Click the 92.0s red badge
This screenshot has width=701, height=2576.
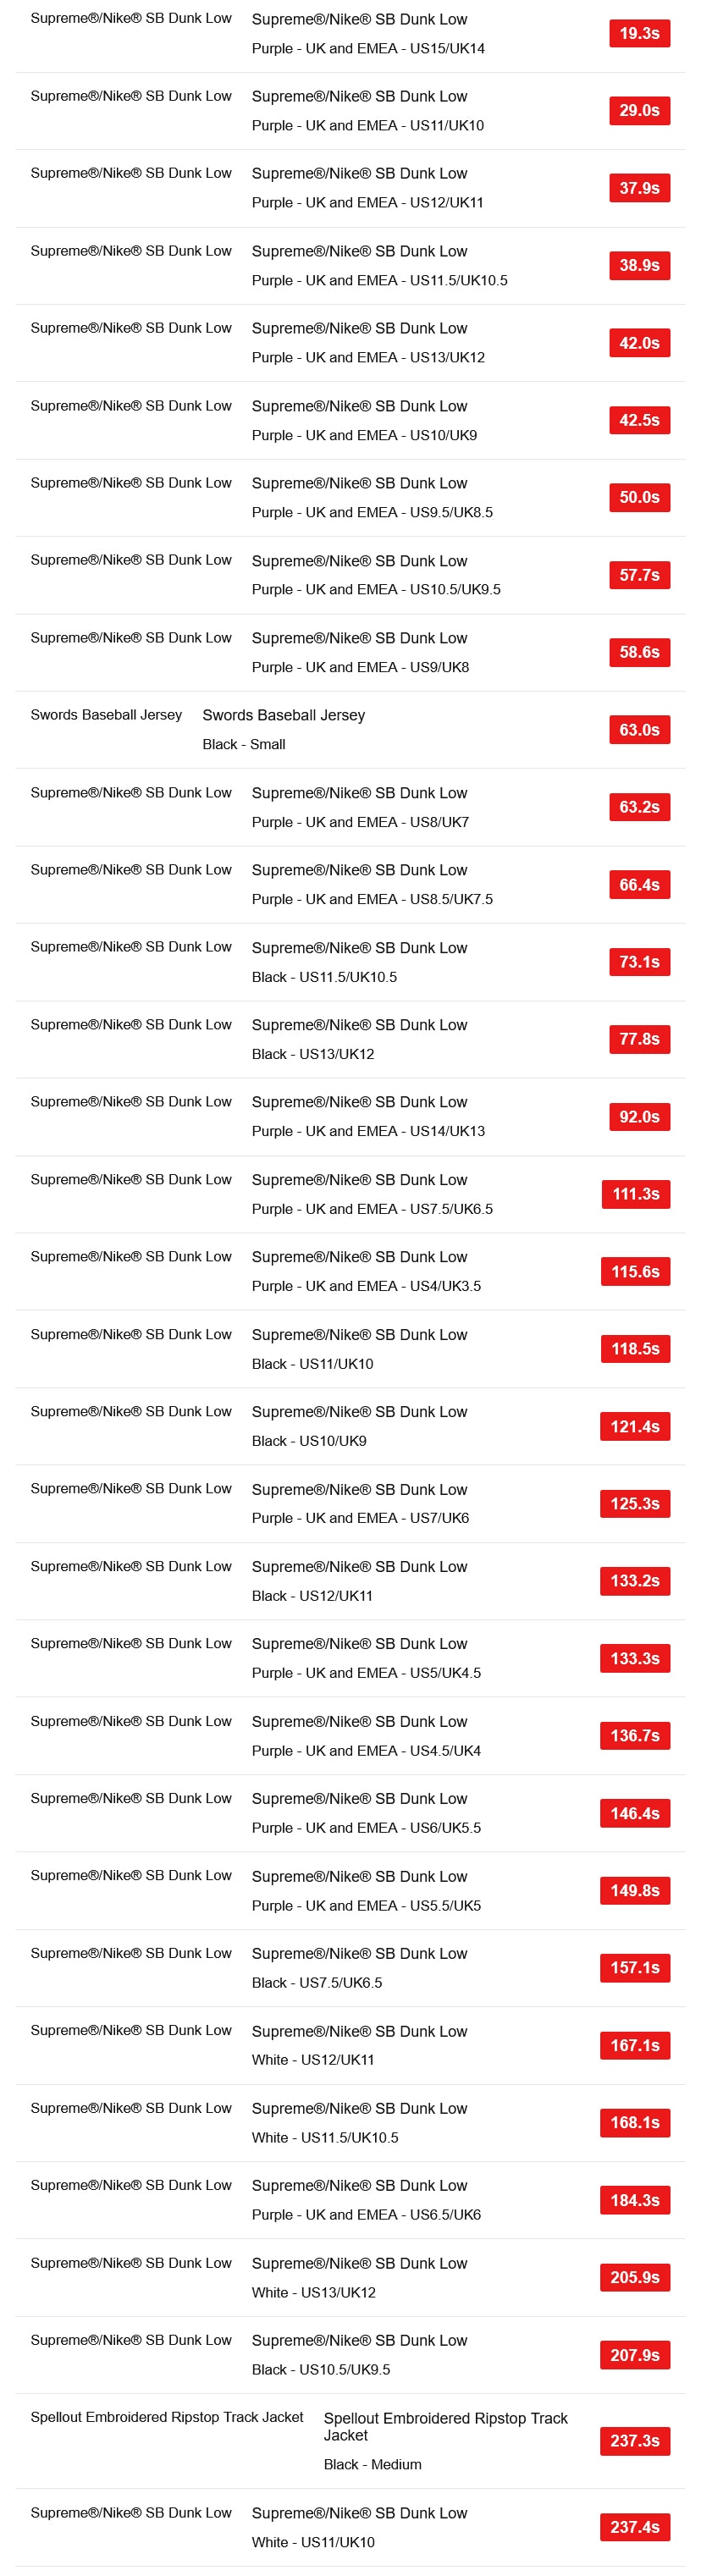pyautogui.click(x=638, y=1117)
